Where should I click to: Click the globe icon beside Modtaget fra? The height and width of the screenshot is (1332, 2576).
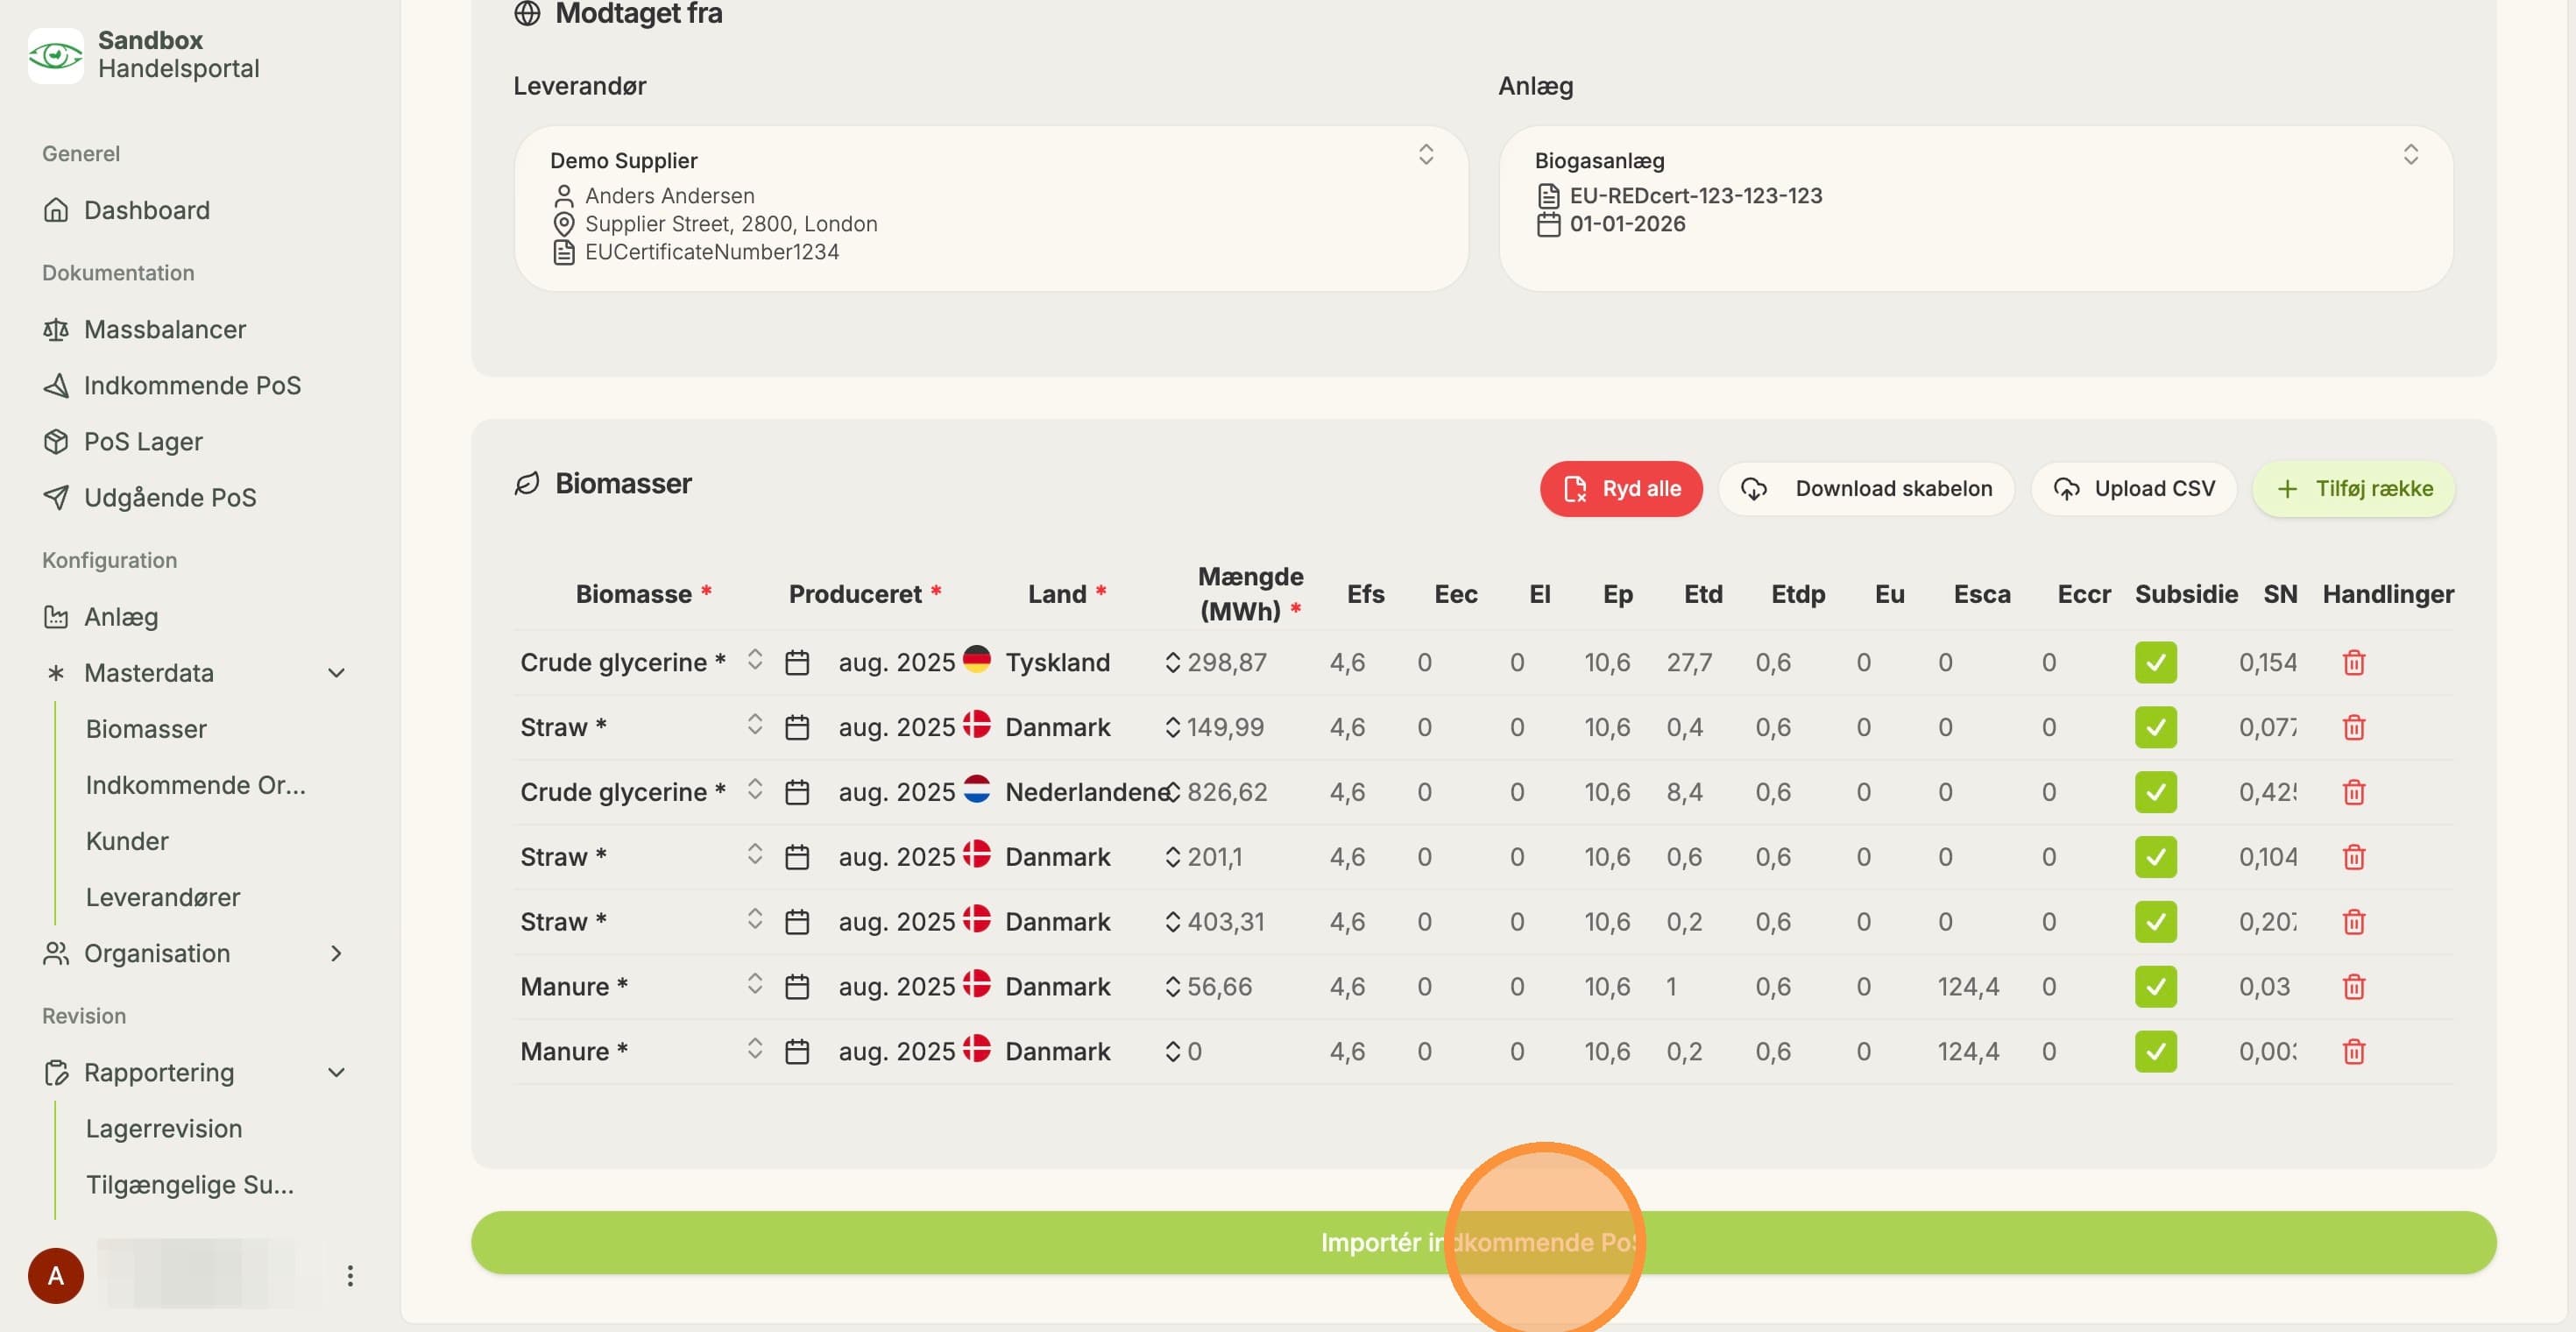point(527,13)
